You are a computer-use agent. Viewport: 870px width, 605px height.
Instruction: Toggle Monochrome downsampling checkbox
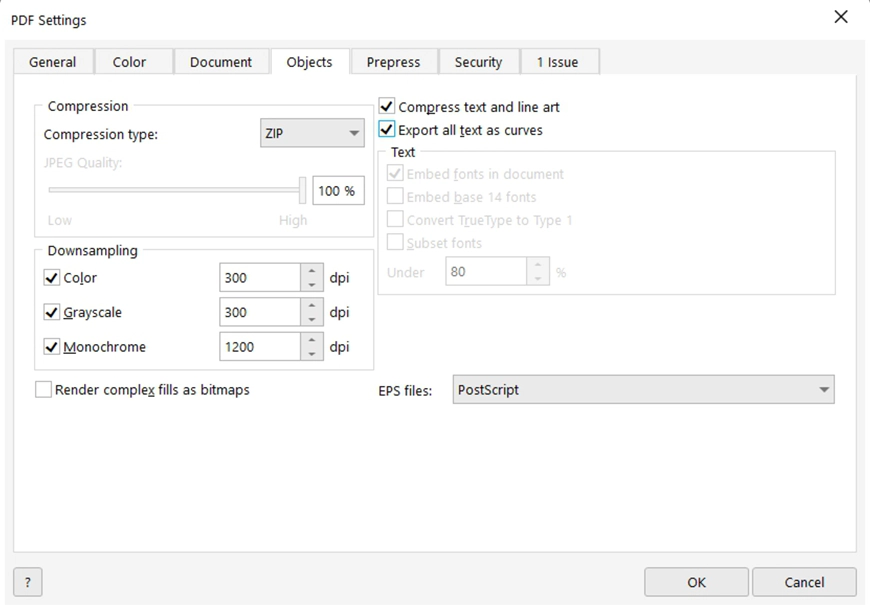tap(52, 346)
